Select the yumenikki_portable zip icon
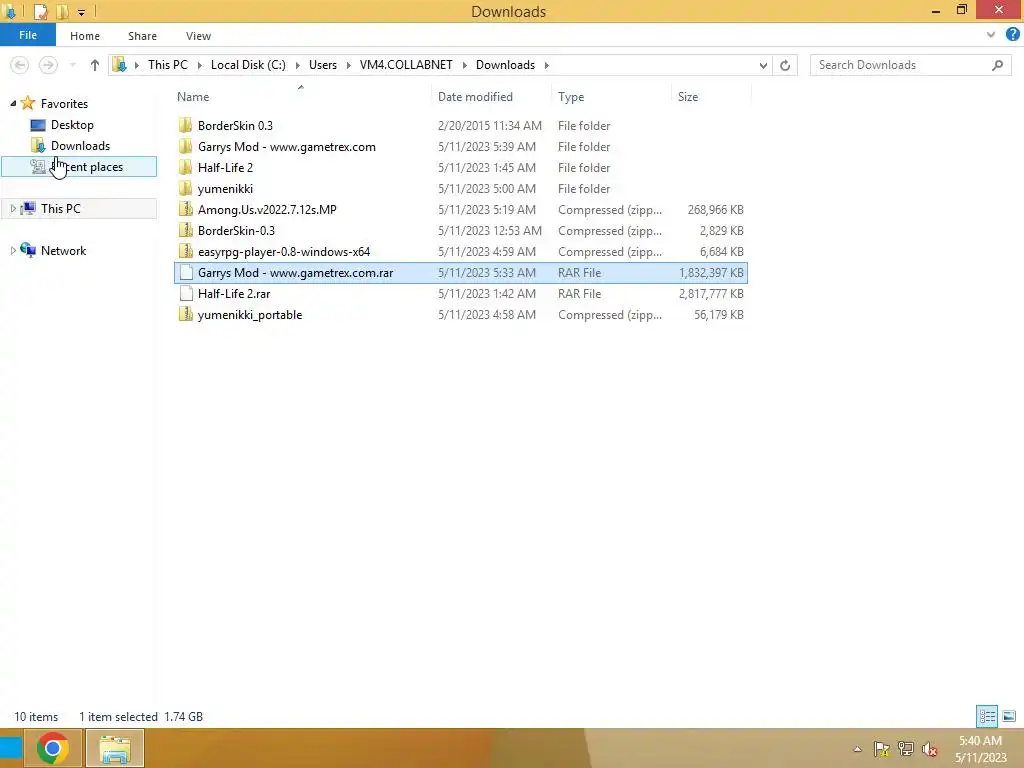The height and width of the screenshot is (768, 1024). click(x=185, y=315)
